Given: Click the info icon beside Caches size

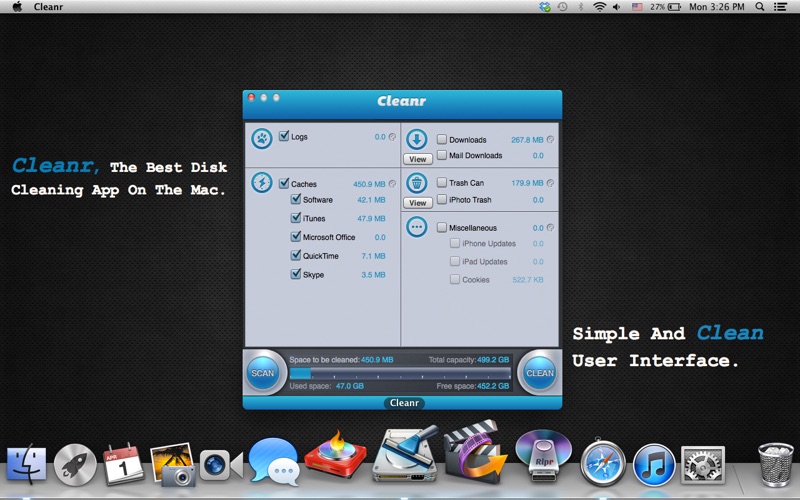Looking at the screenshot, I should coord(392,184).
